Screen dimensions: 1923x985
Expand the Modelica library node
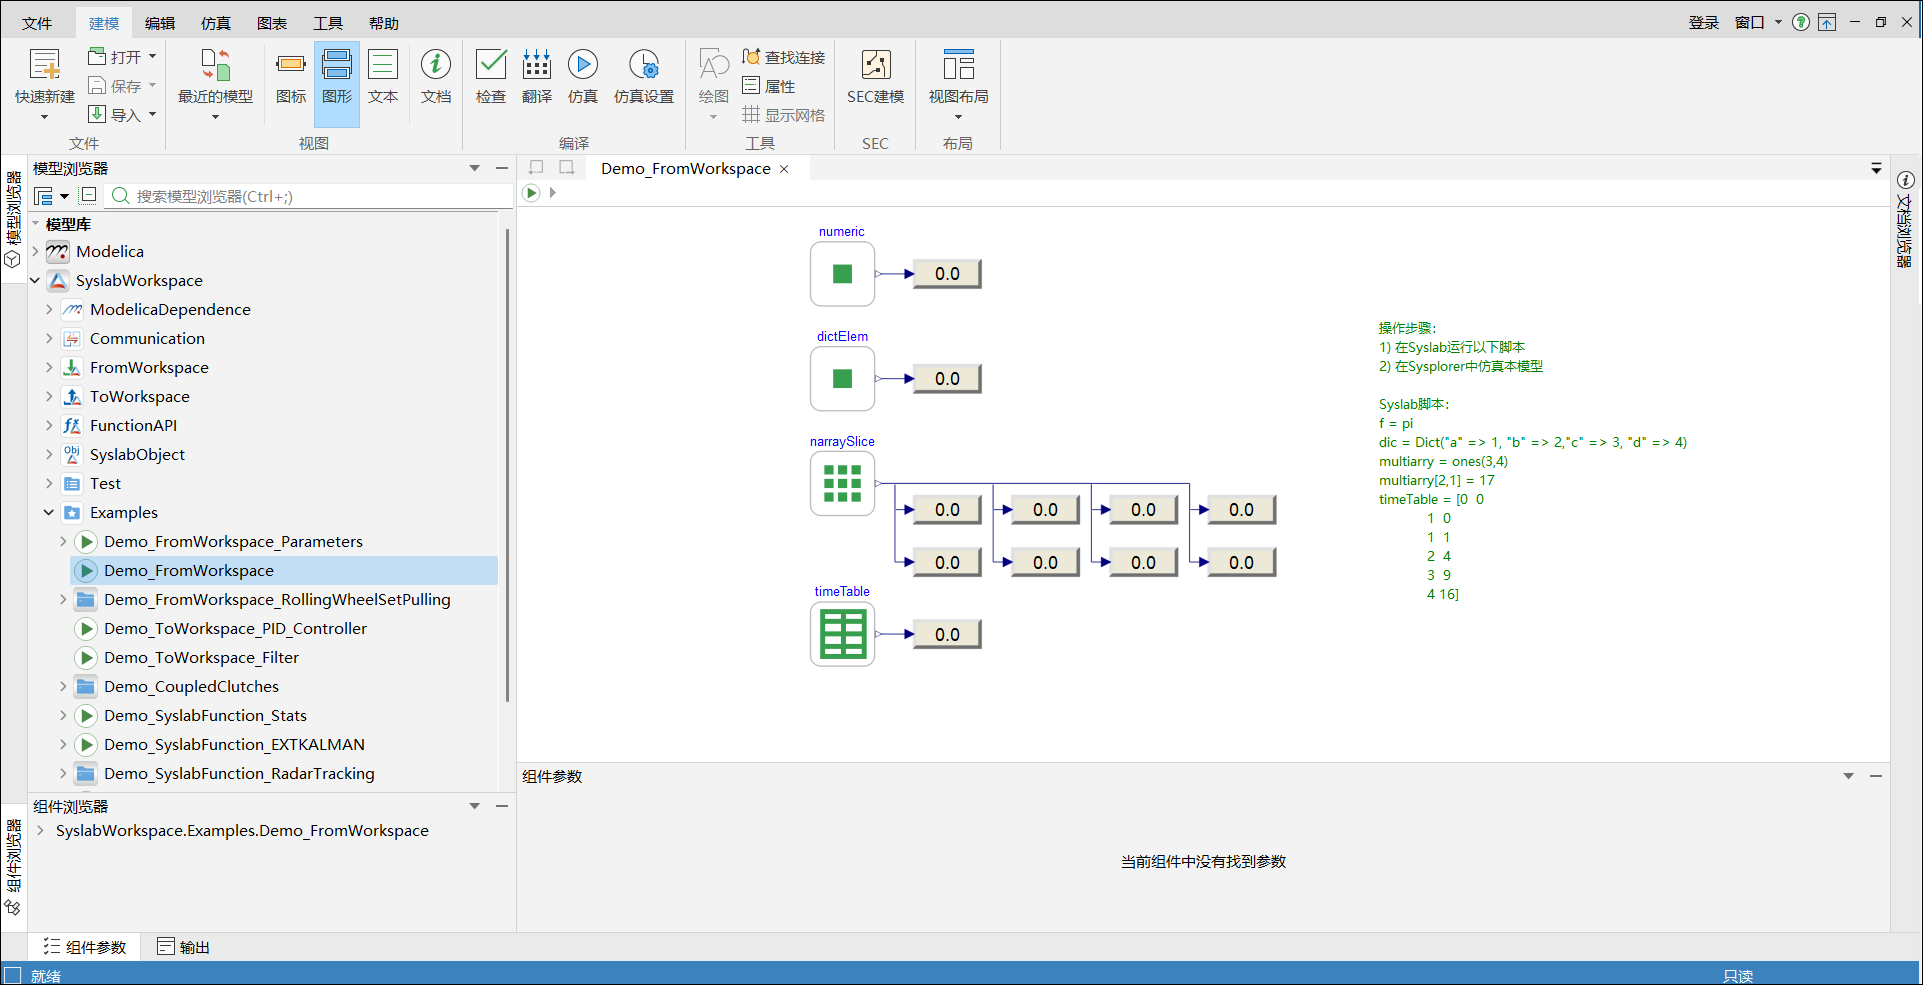(35, 252)
